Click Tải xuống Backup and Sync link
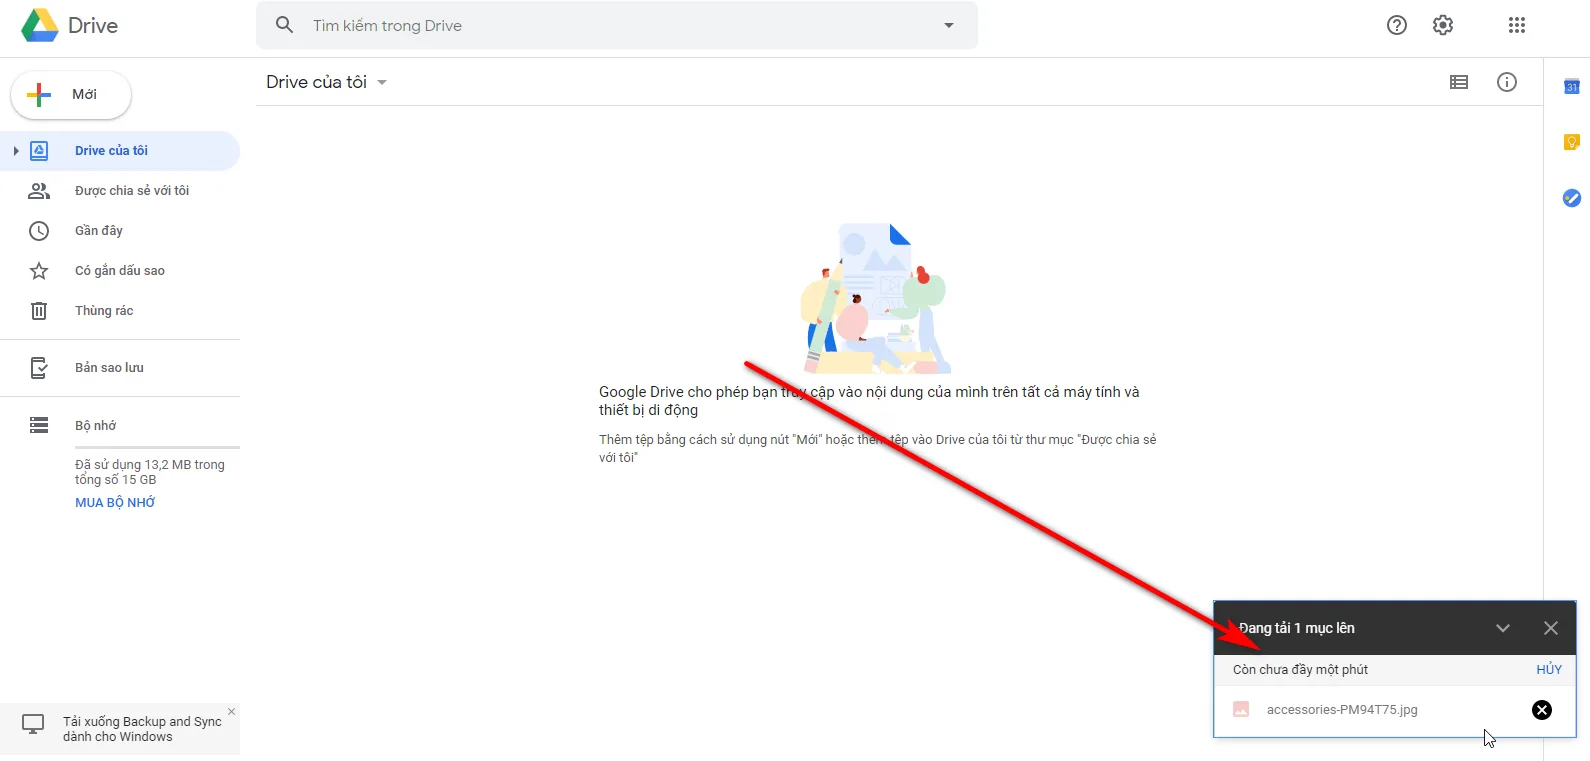 click(x=142, y=729)
